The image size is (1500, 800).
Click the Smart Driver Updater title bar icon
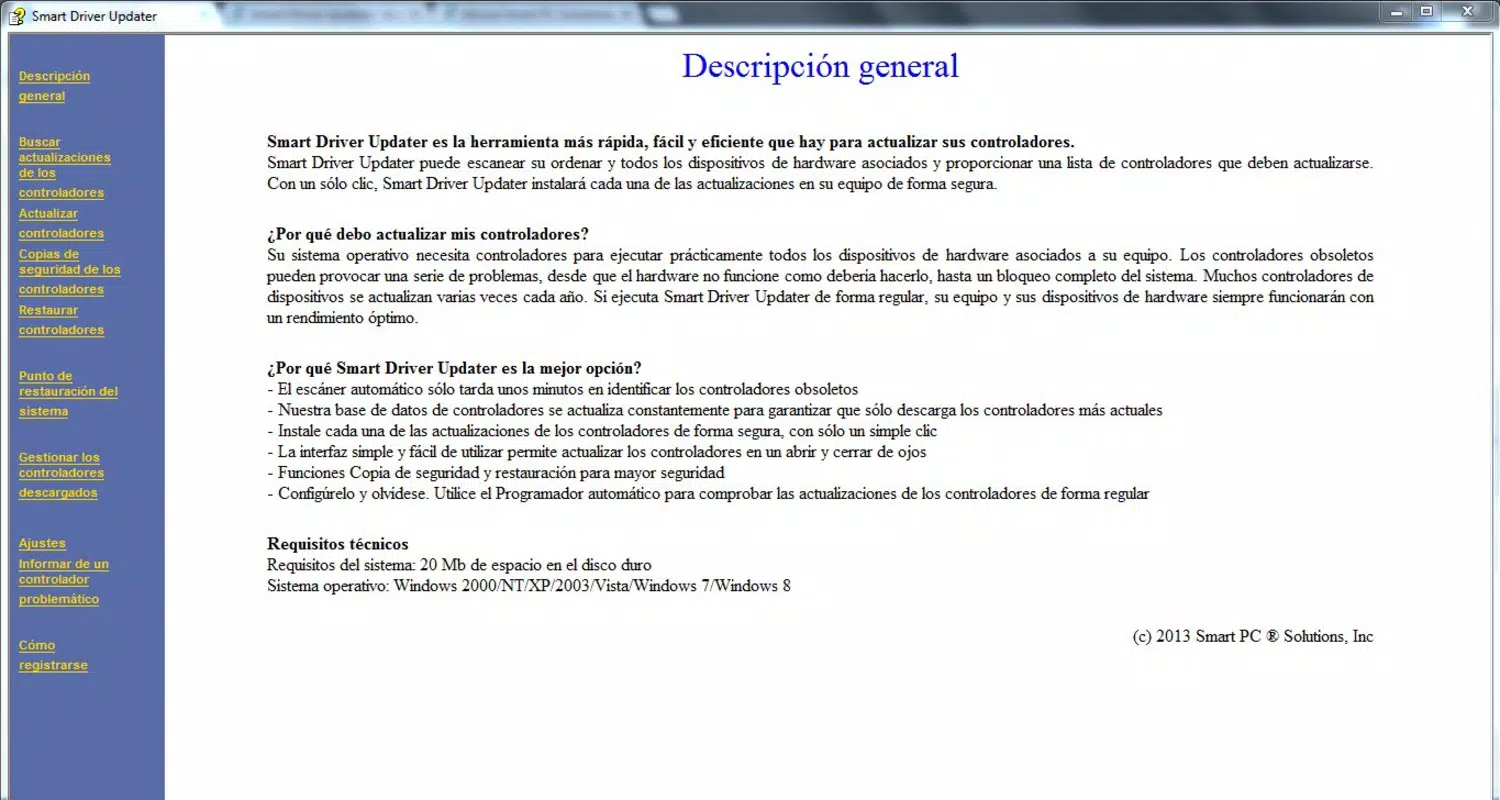pyautogui.click(x=16, y=15)
